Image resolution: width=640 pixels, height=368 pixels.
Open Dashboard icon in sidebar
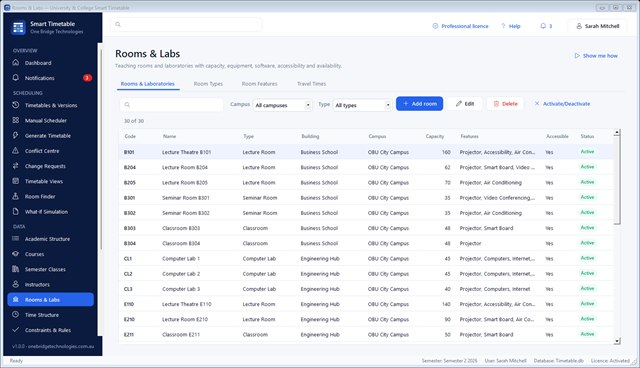pyautogui.click(x=16, y=62)
